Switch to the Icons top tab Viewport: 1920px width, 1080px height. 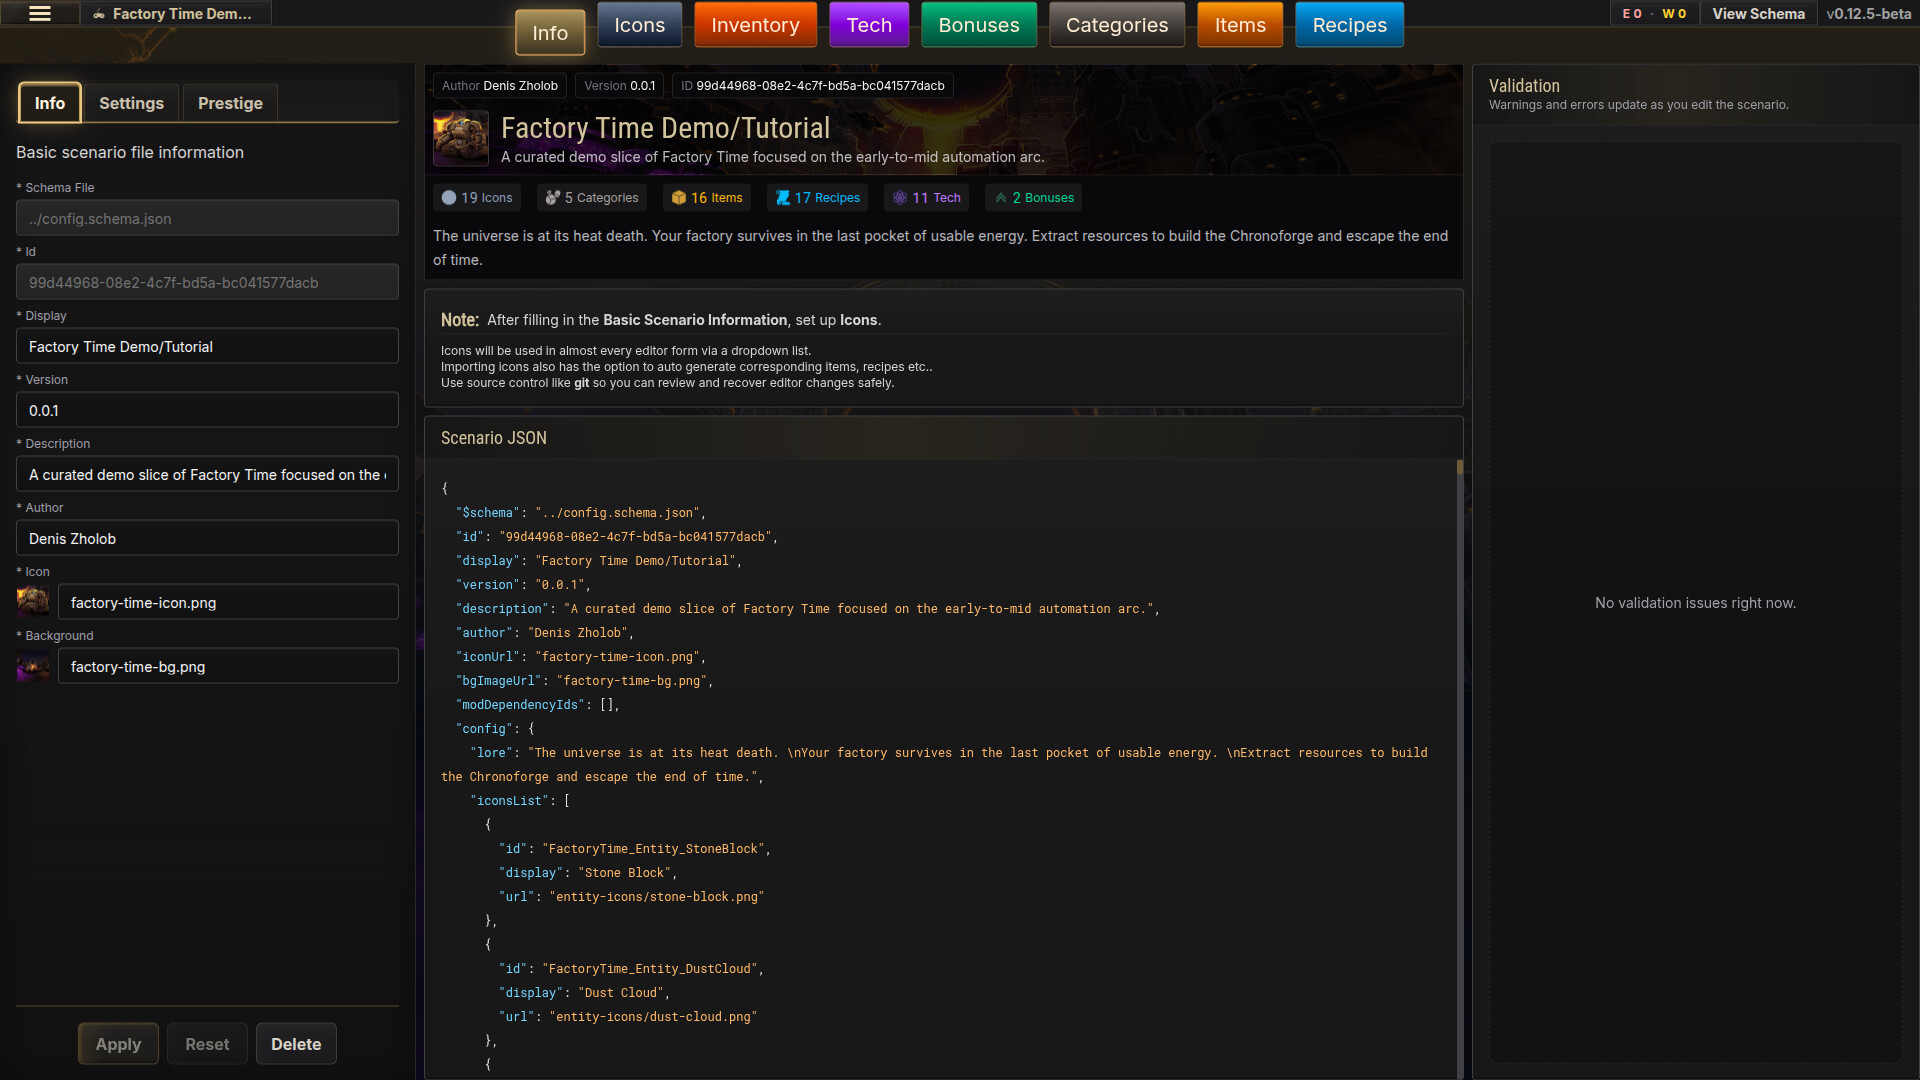(x=640, y=25)
